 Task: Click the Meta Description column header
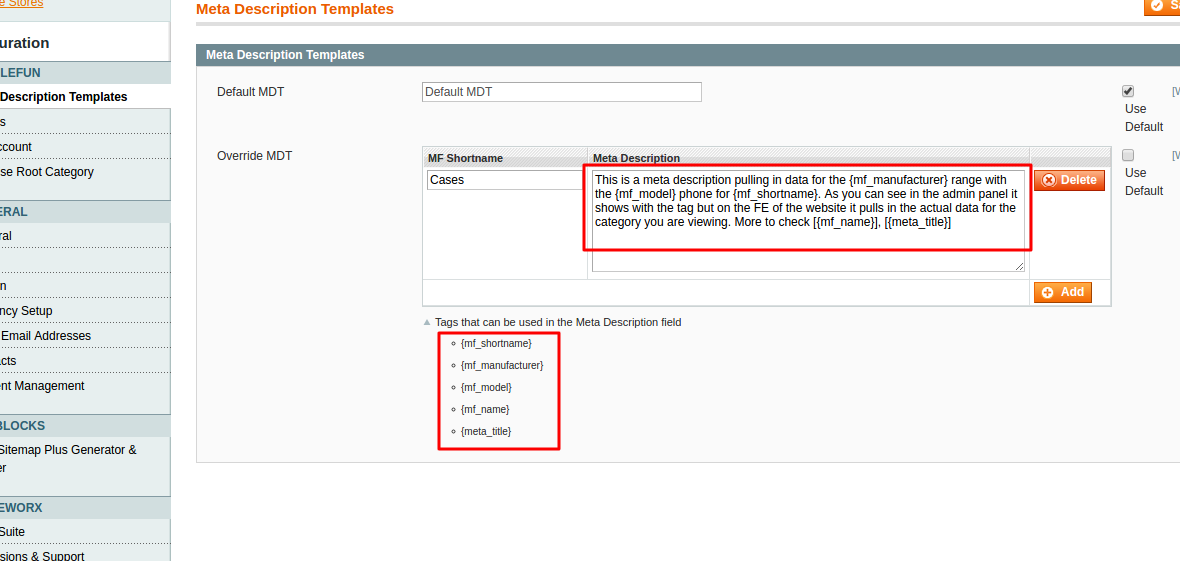tap(636, 158)
